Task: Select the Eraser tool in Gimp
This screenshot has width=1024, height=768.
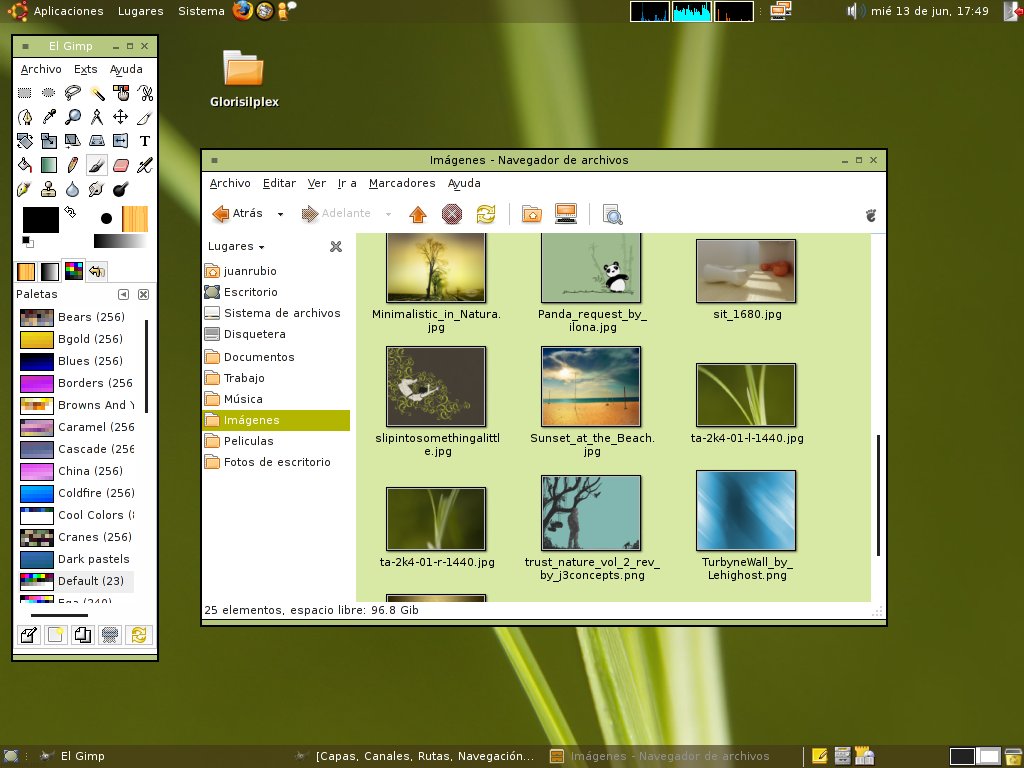Action: (x=121, y=165)
